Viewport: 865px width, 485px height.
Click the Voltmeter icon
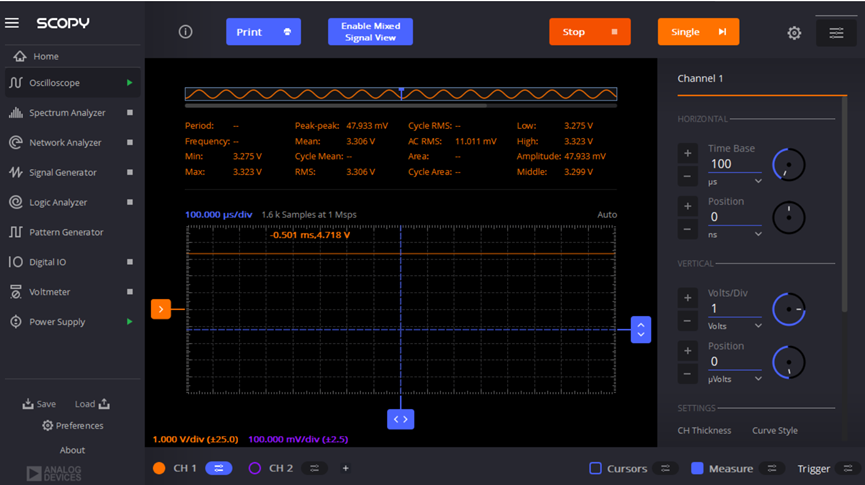point(15,292)
